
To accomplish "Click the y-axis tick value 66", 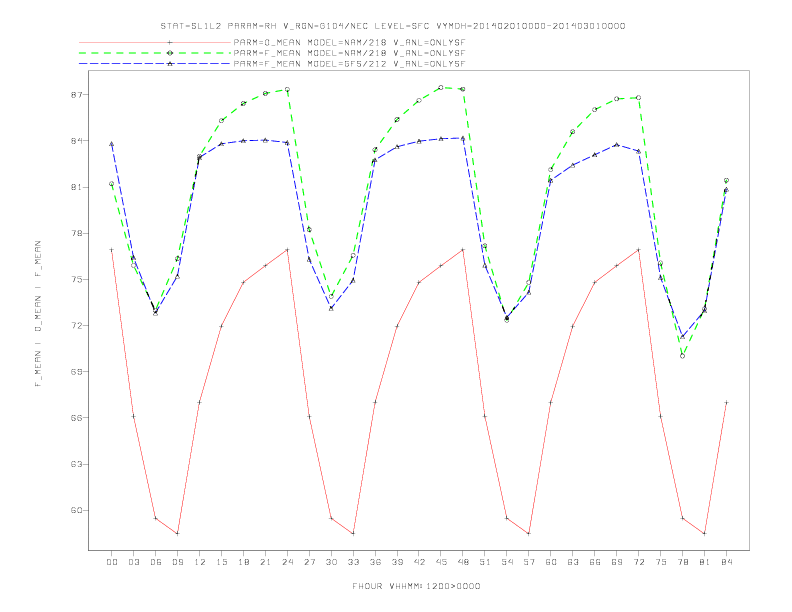I will click(76, 418).
